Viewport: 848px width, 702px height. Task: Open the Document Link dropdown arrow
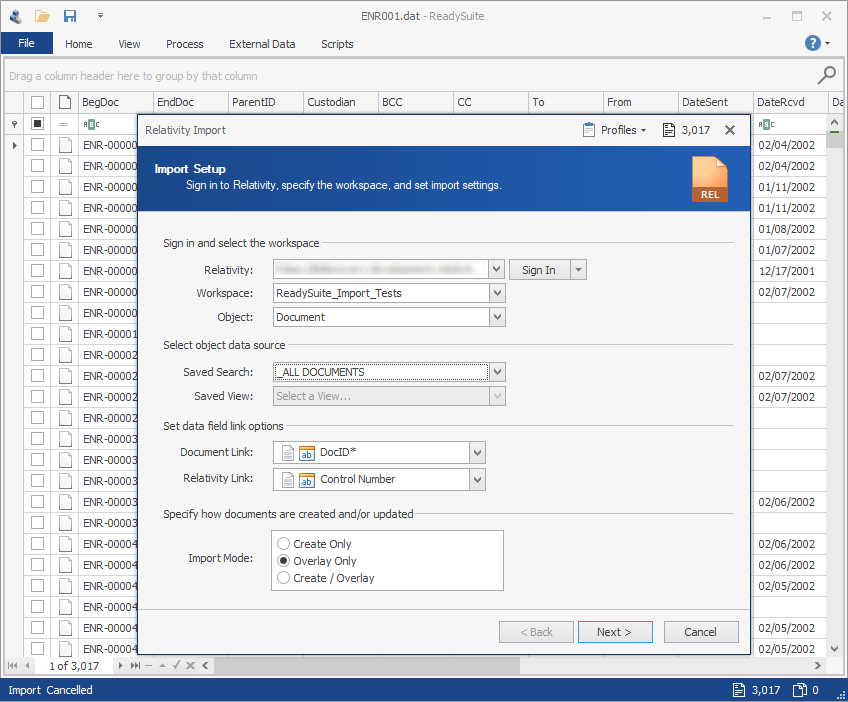pyautogui.click(x=477, y=453)
